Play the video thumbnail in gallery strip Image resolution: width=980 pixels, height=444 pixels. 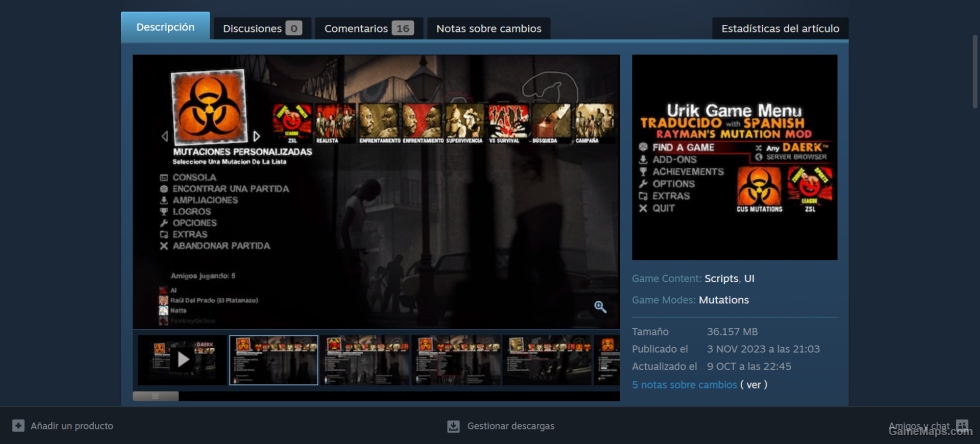182,360
